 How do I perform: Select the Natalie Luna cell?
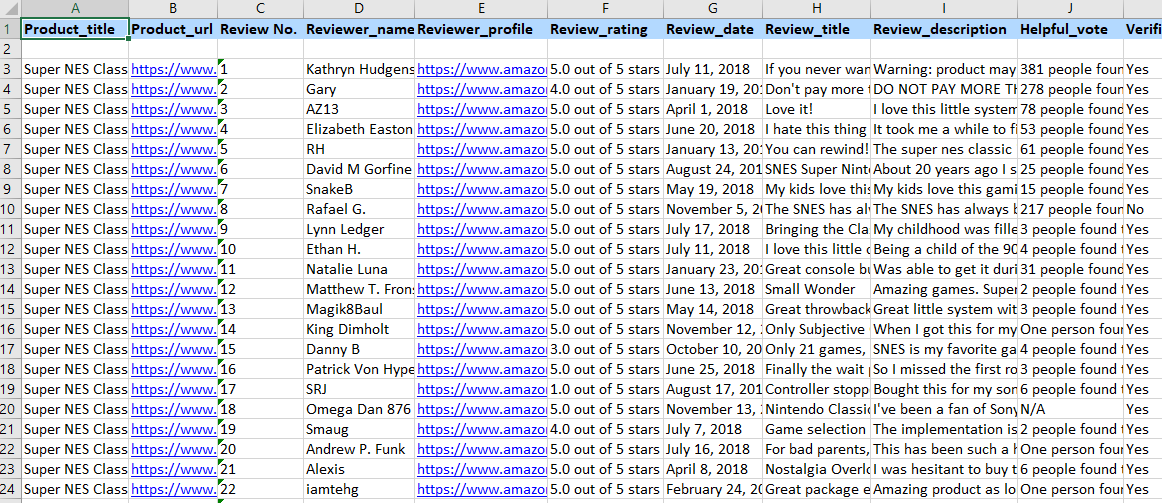click(x=359, y=269)
